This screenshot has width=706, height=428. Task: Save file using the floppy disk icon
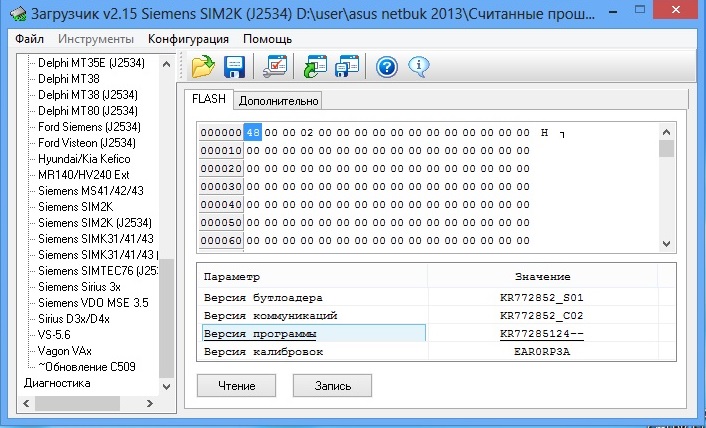(x=235, y=67)
